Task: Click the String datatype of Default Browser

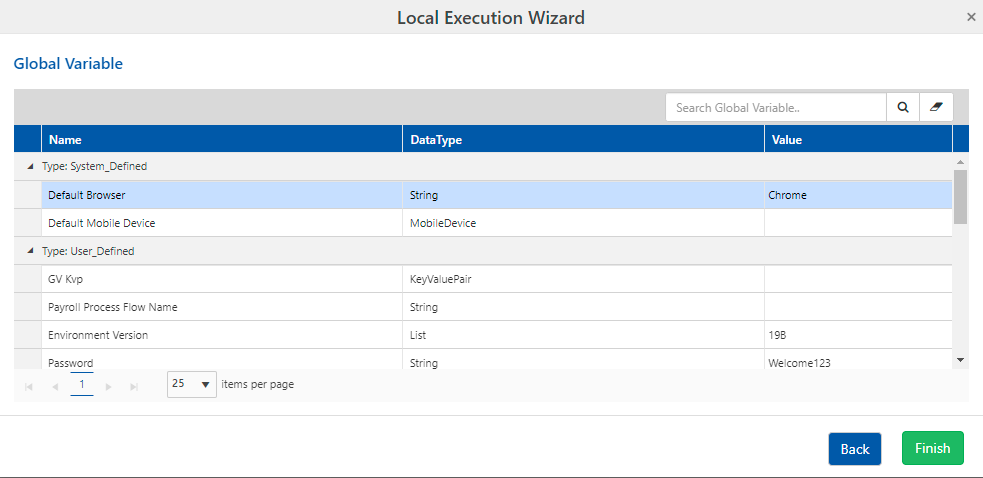Action: [x=583, y=195]
